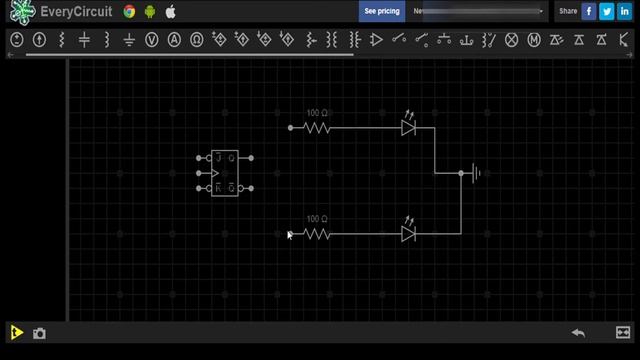Select the upper 100 Ω resistor
This screenshot has height=360, width=640.
click(317, 128)
